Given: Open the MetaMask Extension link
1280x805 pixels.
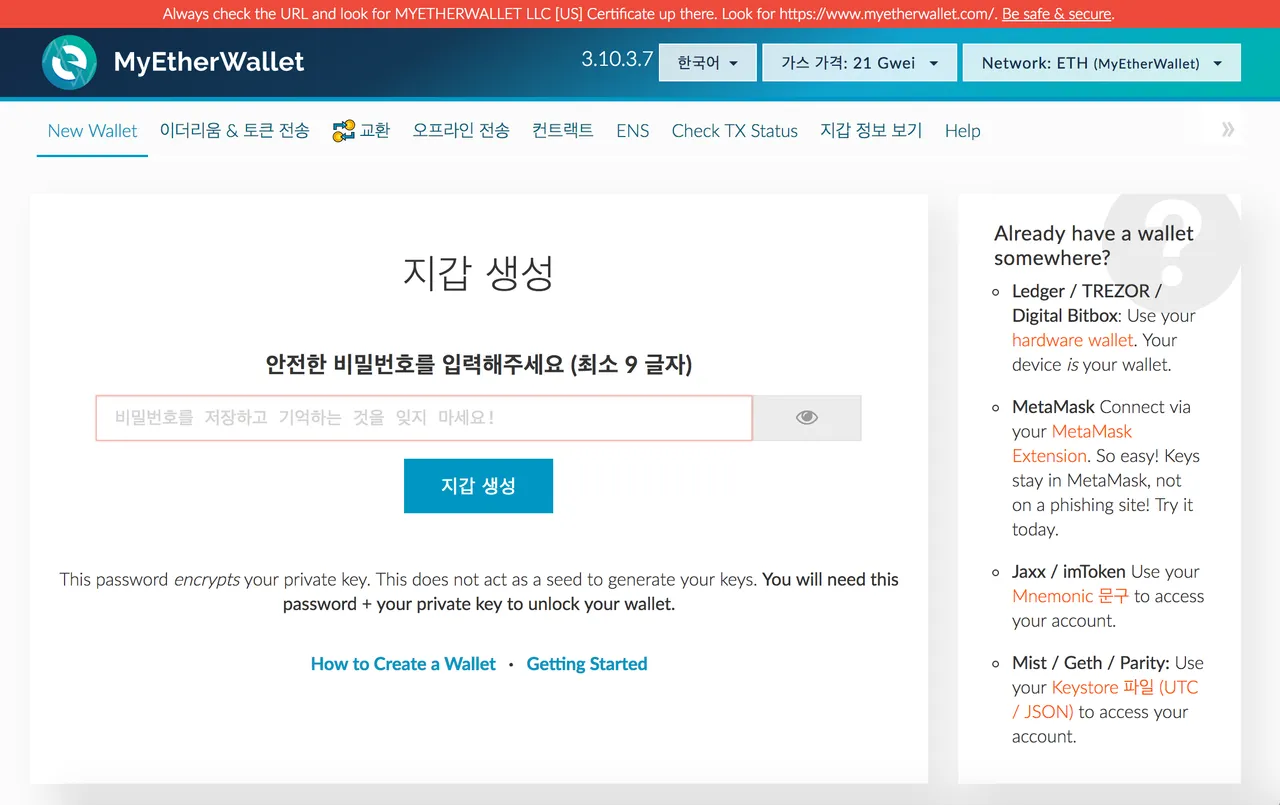Looking at the screenshot, I should [x=1072, y=444].
